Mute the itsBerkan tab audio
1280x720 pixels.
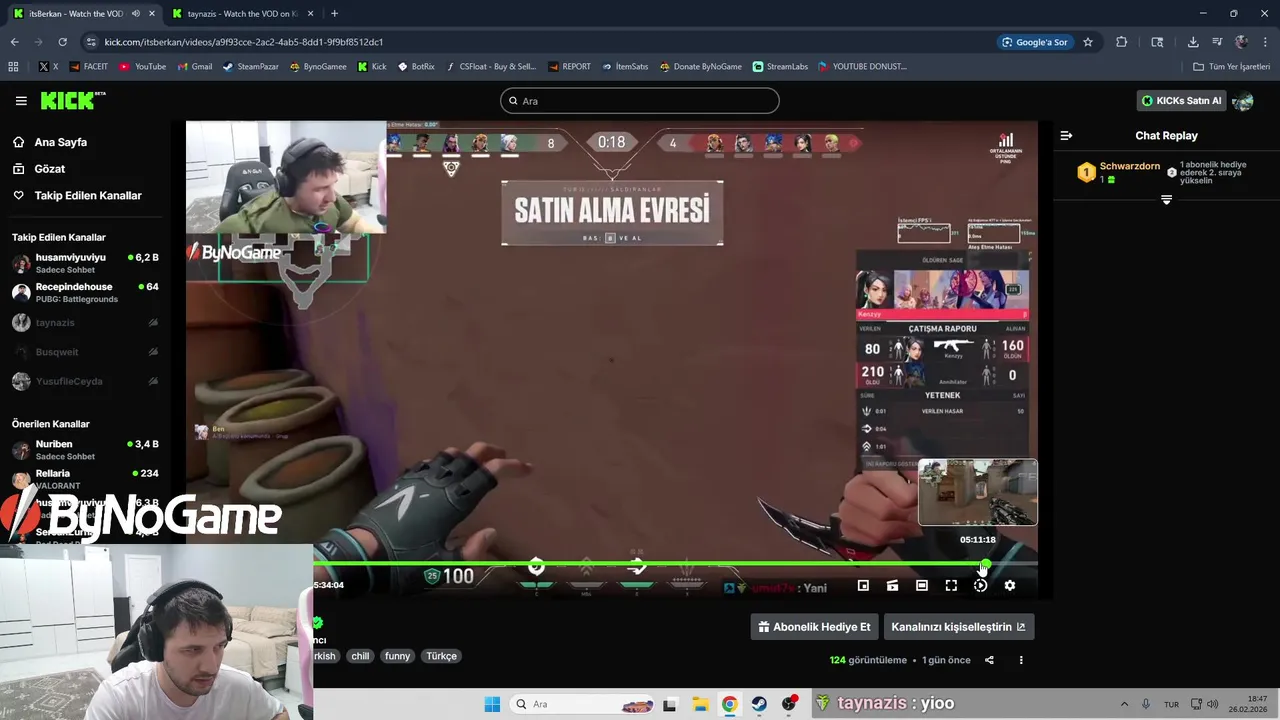[135, 14]
